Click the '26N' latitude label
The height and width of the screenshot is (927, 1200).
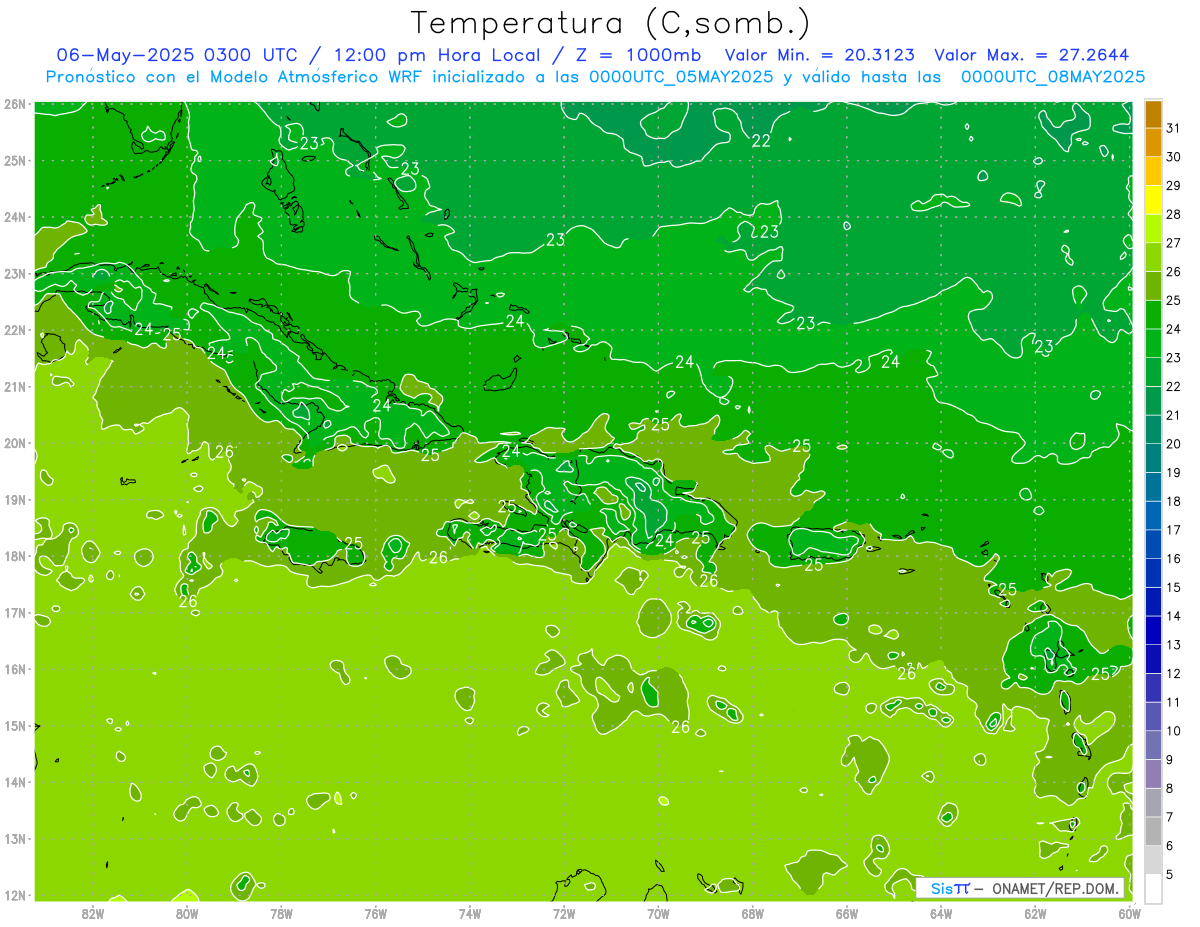pos(14,104)
